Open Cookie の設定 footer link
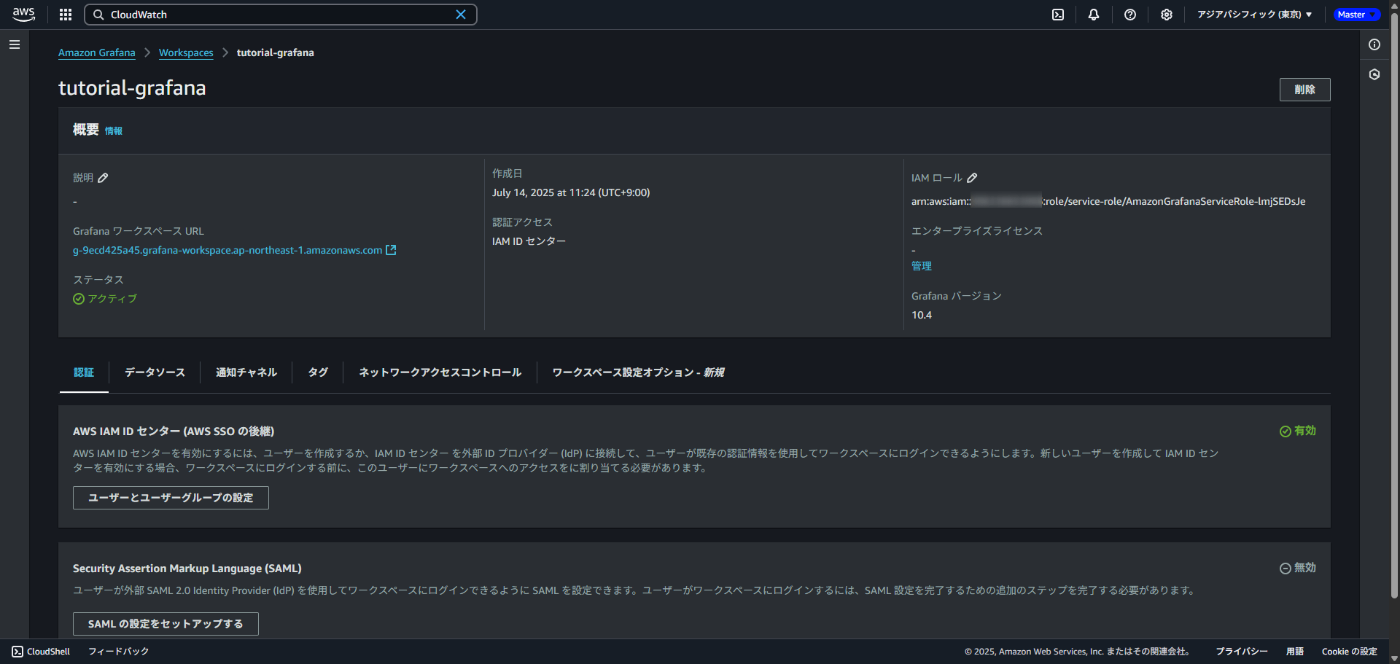 1350,651
